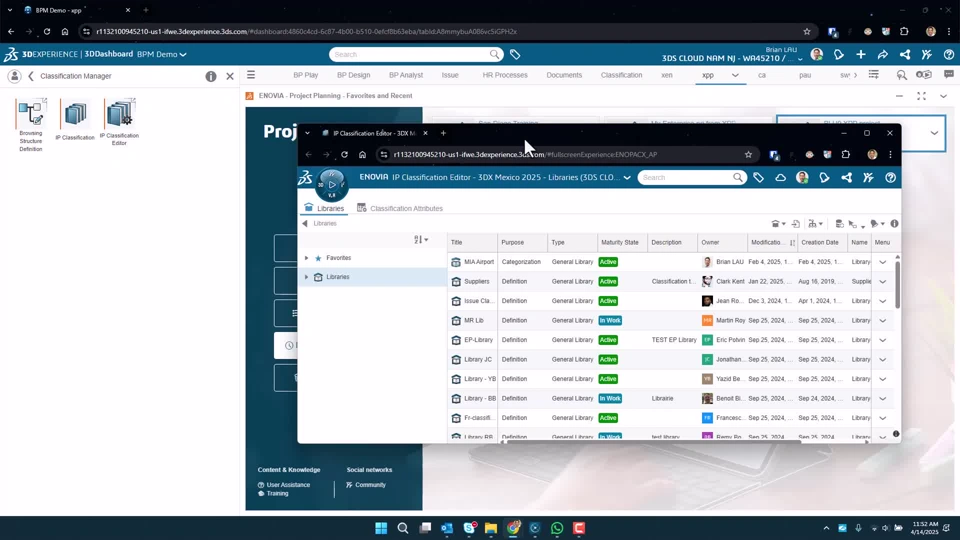This screenshot has height=540, width=960.
Task: Open the Windows Start menu
Action: pyautogui.click(x=381, y=528)
